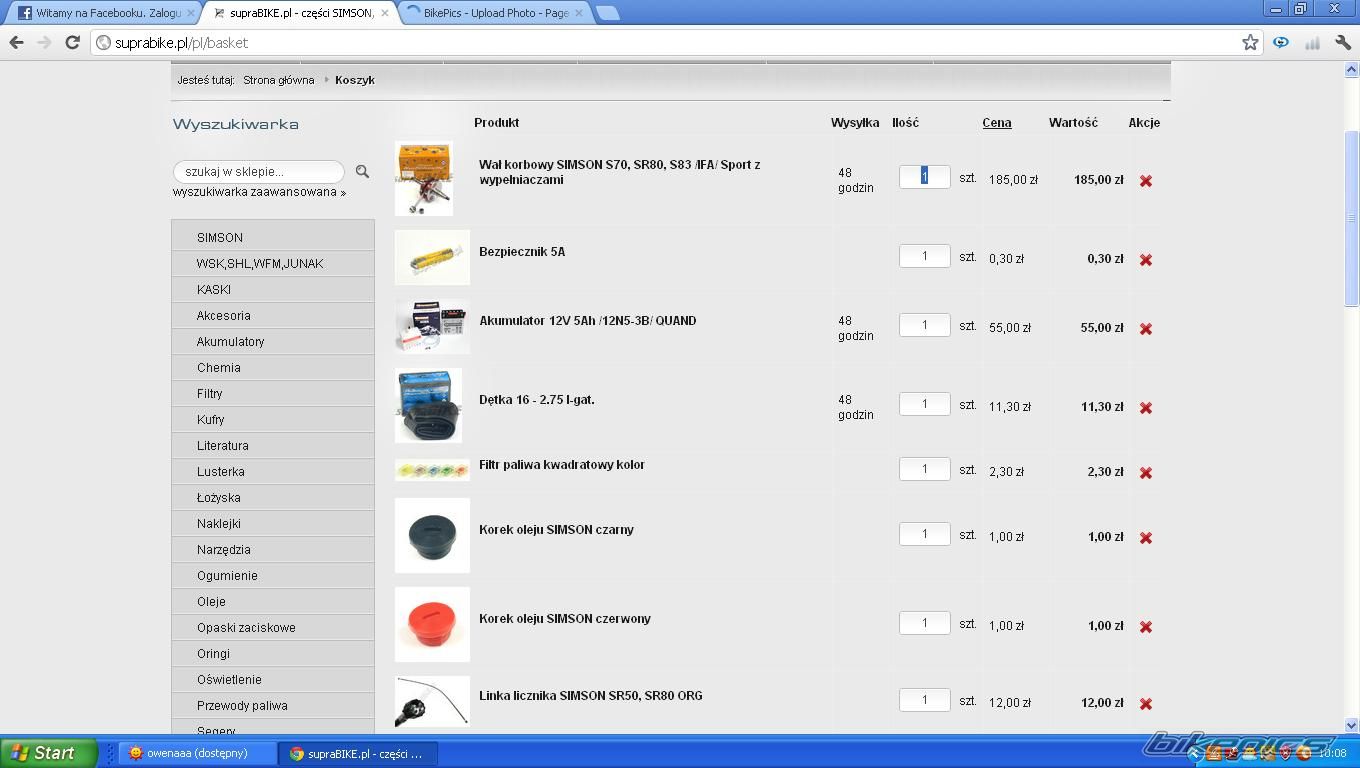The height and width of the screenshot is (768, 1360).
Task: Open owenaaa (dostępny) taskbar window
Action: point(196,753)
